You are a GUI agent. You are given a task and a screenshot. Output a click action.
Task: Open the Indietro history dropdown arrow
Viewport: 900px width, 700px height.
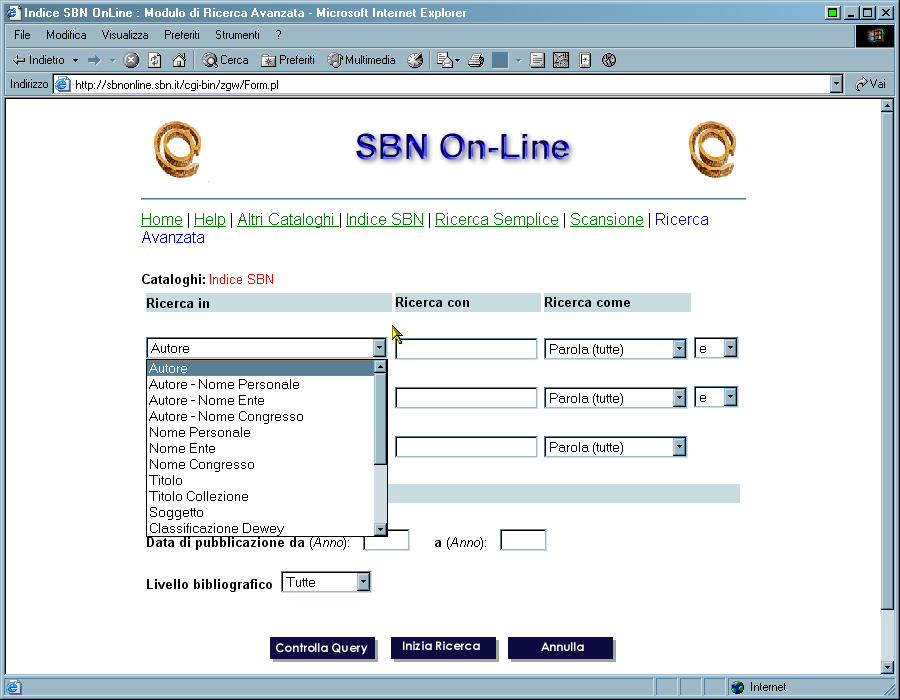point(75,60)
